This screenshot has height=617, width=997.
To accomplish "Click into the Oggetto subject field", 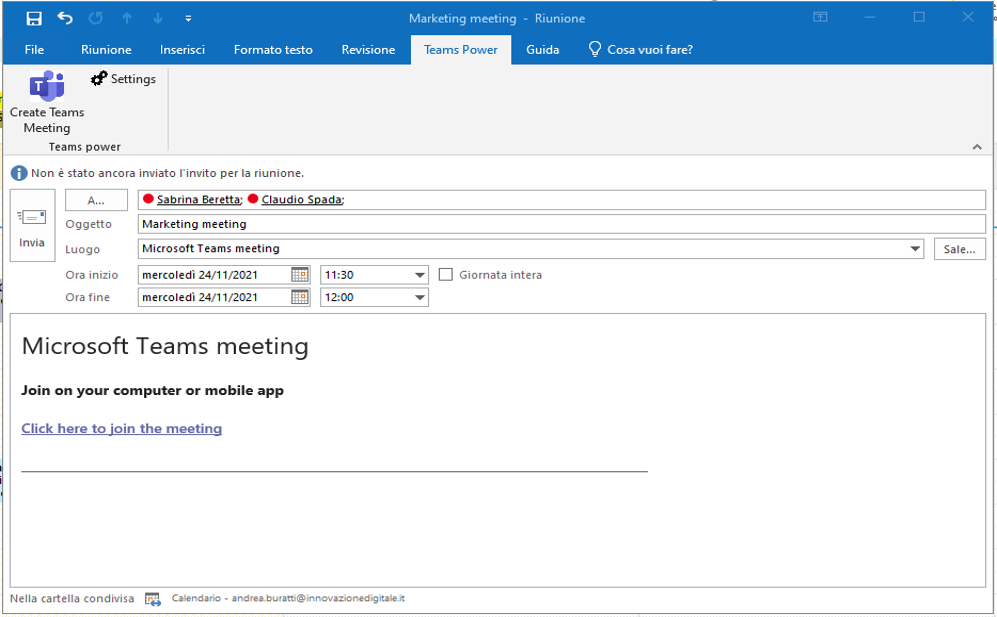I will coord(560,224).
